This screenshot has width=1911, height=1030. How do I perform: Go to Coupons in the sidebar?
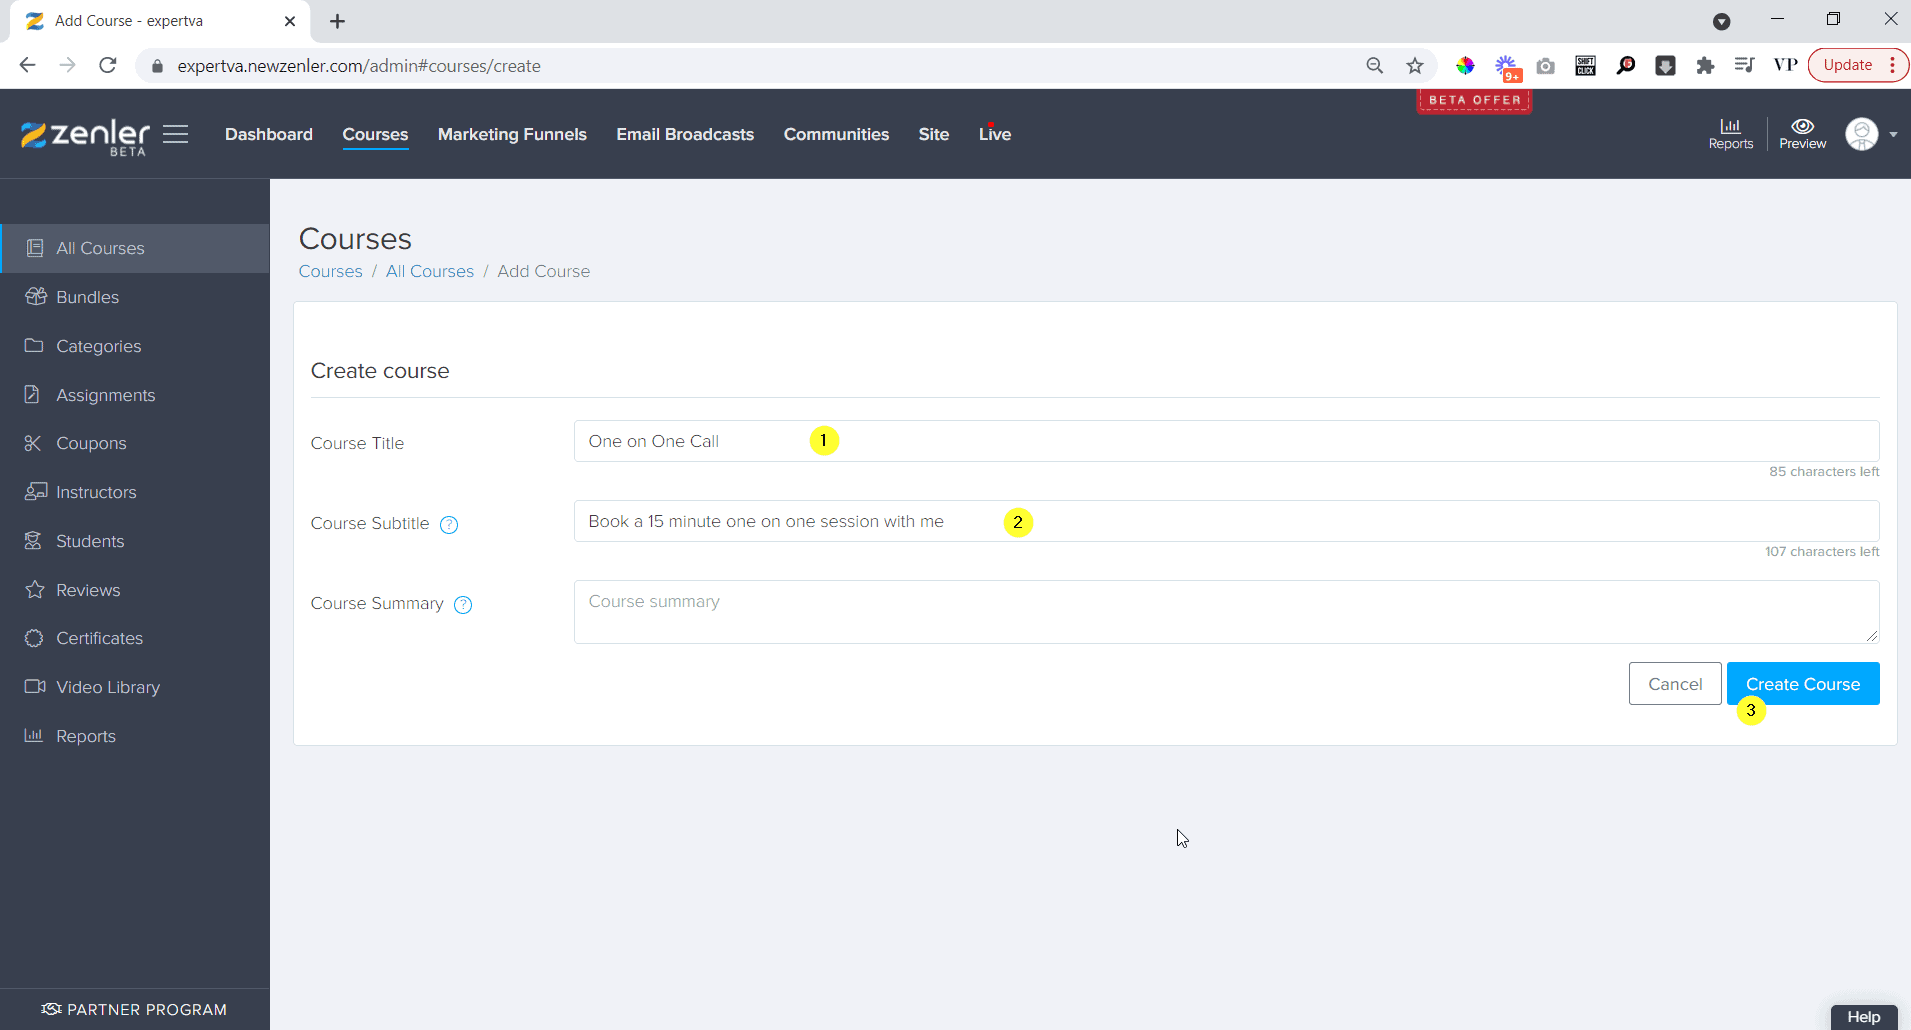pyautogui.click(x=91, y=443)
